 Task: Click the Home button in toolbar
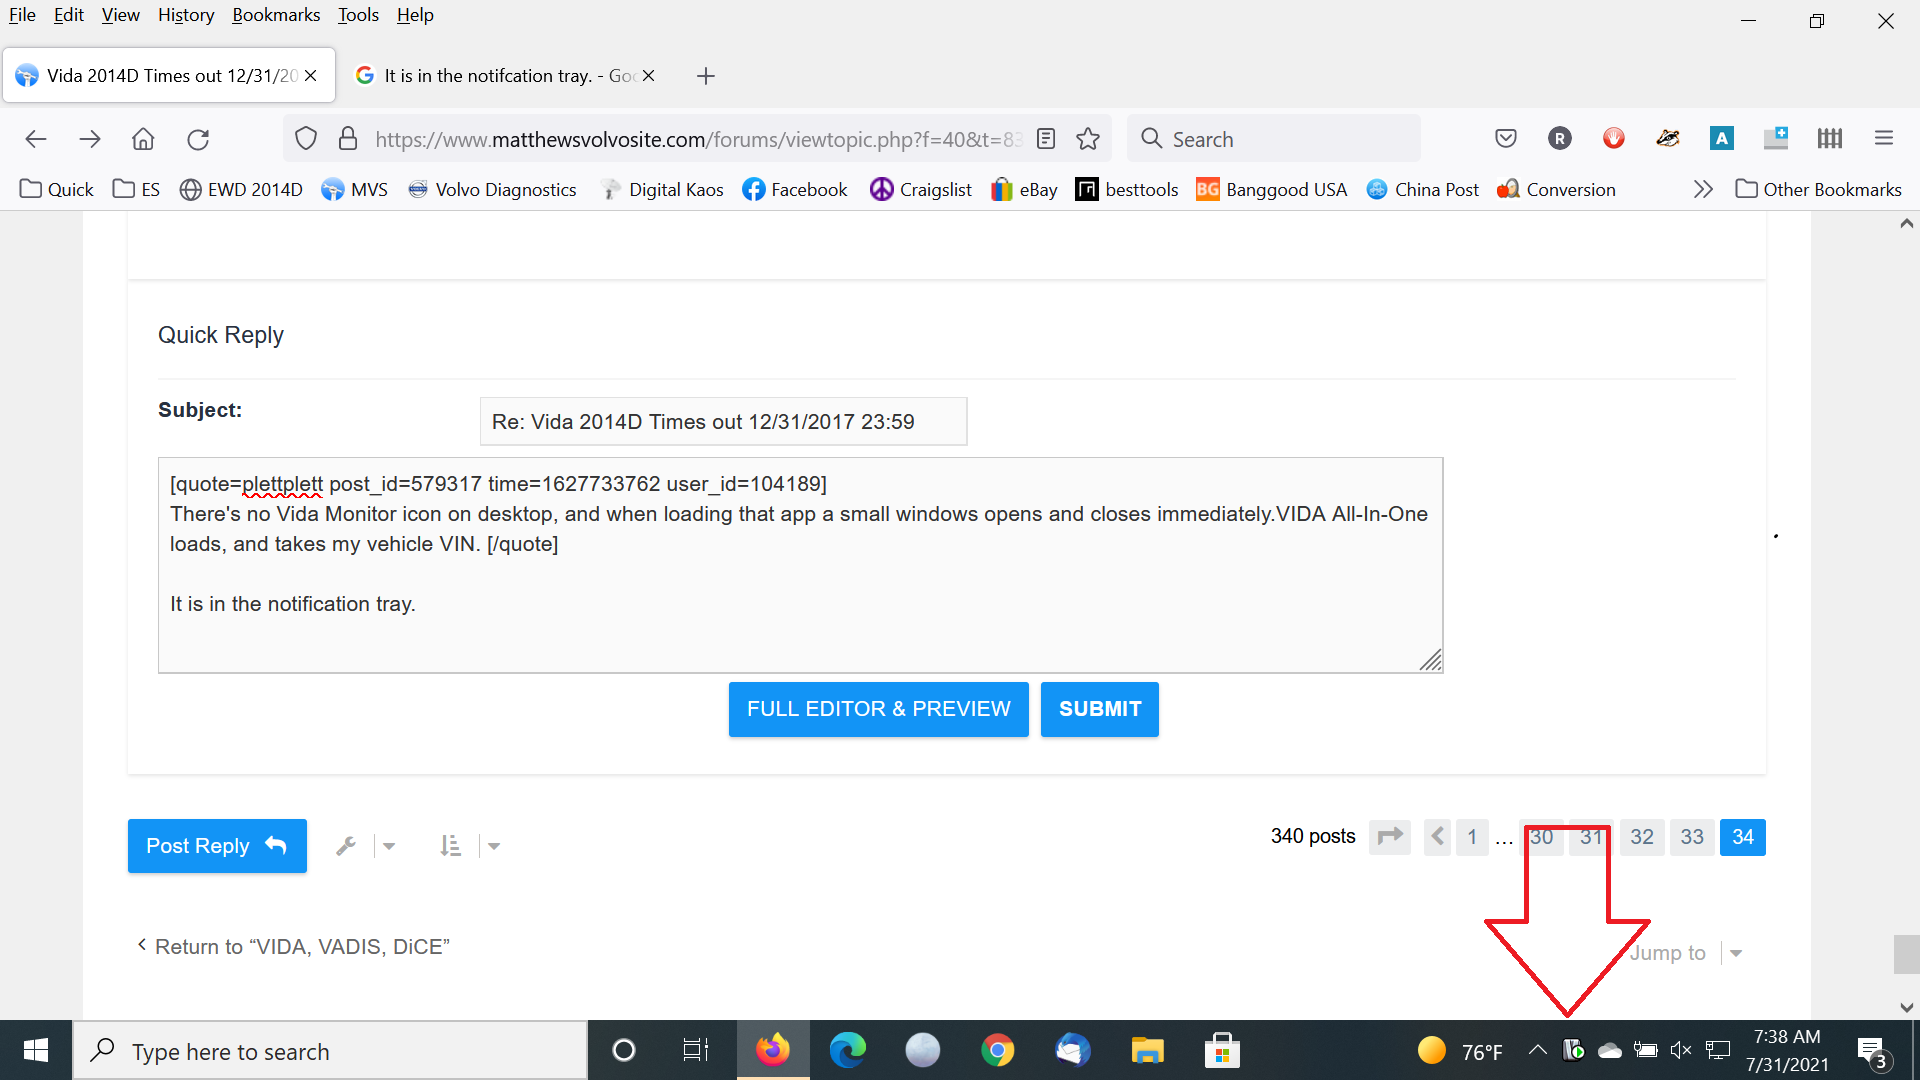tap(143, 139)
